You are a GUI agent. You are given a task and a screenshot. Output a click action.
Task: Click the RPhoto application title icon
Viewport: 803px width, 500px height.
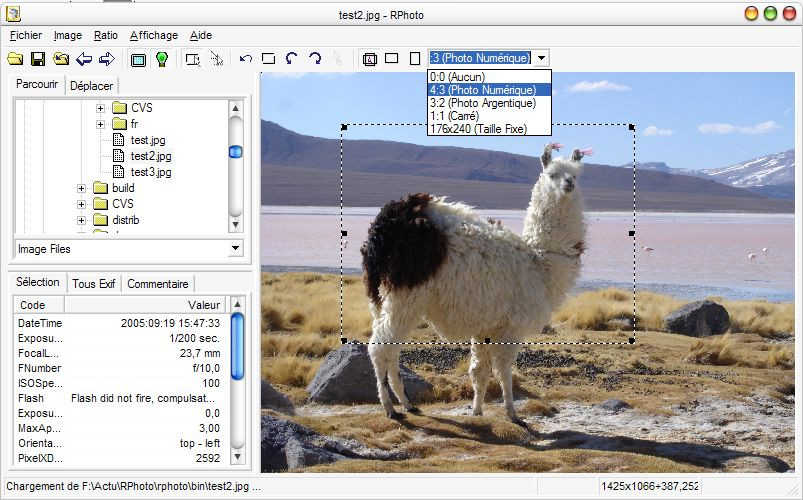(13, 14)
